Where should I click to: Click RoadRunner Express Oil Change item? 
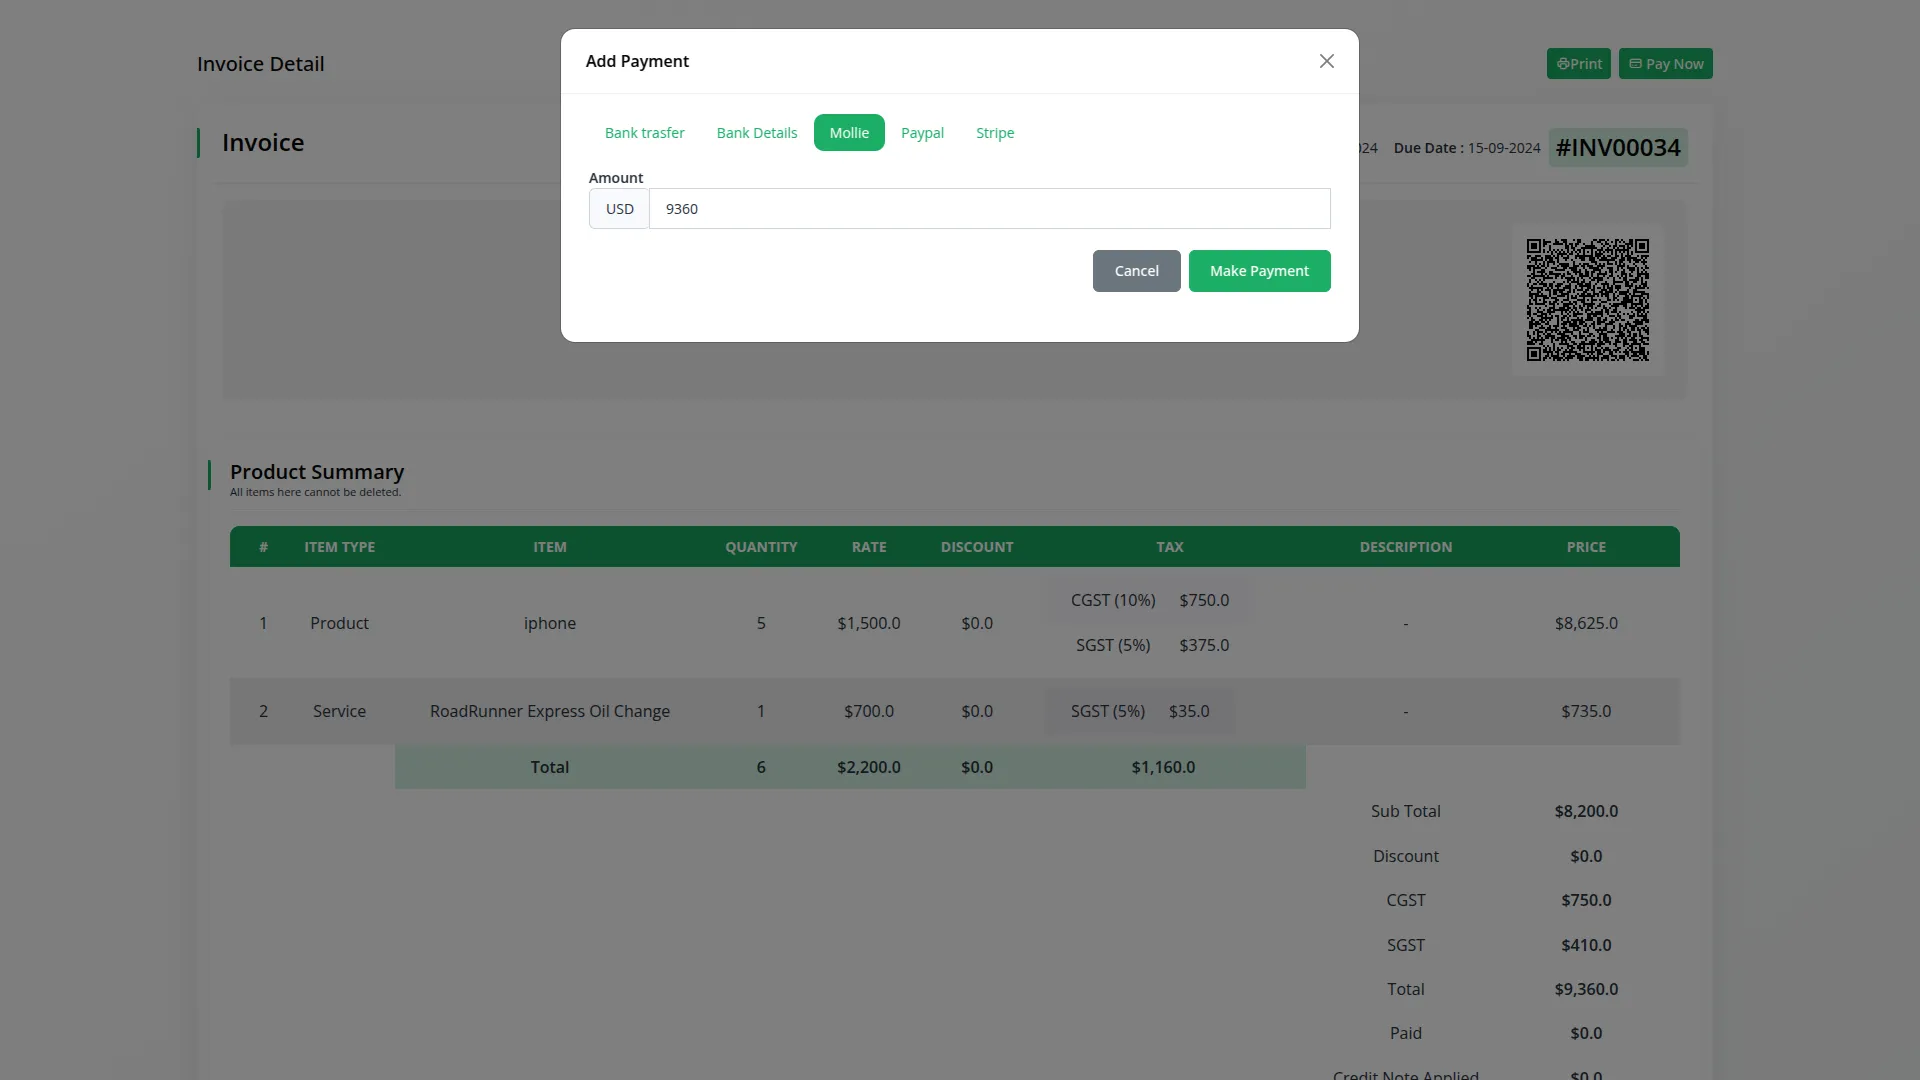549,711
